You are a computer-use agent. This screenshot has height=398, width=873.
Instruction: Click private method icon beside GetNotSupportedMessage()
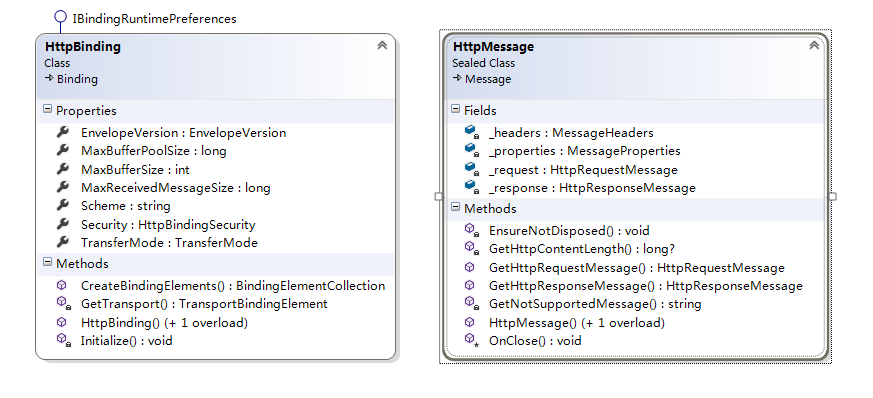click(472, 303)
